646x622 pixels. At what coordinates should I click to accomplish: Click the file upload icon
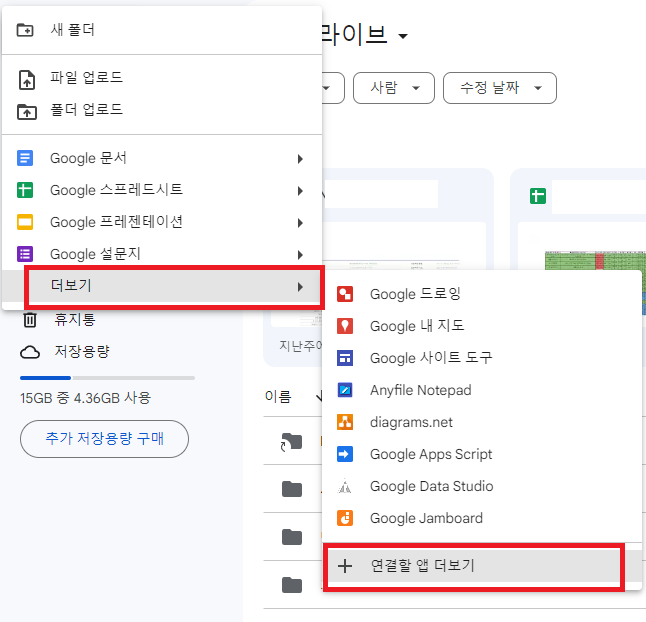pyautogui.click(x=27, y=80)
